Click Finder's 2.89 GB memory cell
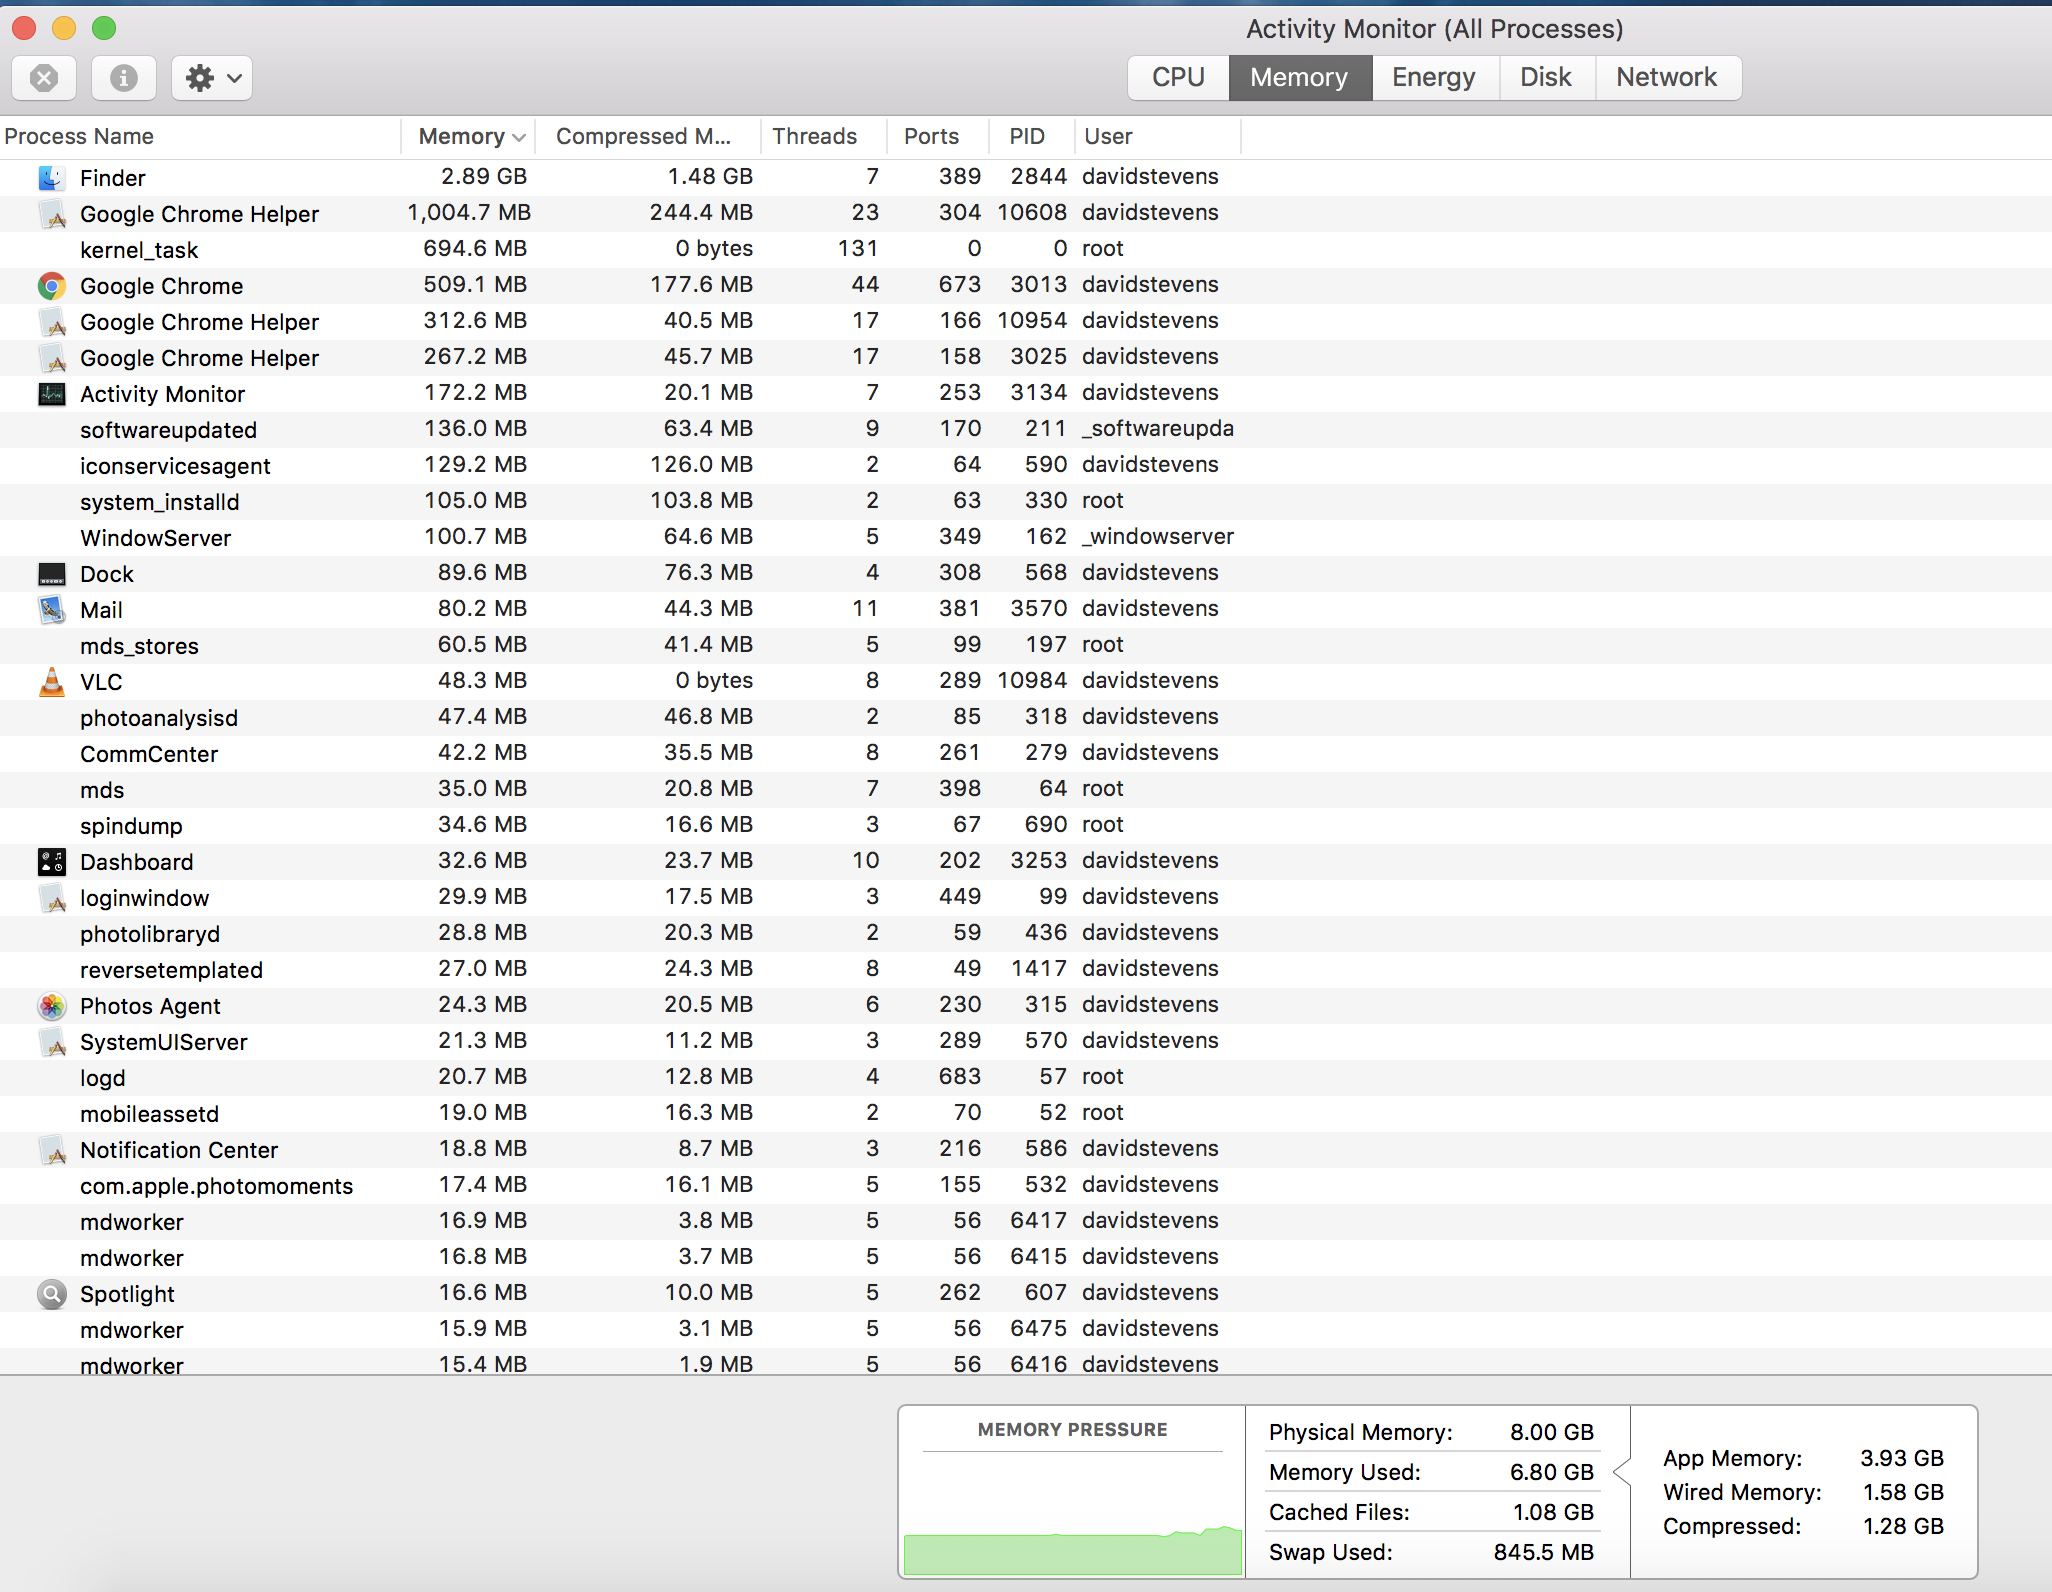The image size is (2052, 1592). tap(484, 177)
